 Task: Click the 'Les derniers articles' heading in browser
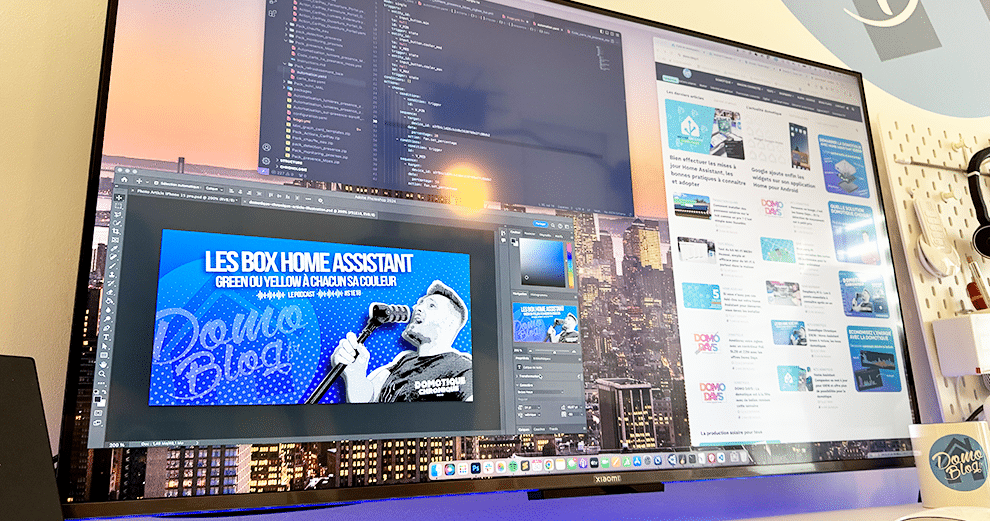685,93
